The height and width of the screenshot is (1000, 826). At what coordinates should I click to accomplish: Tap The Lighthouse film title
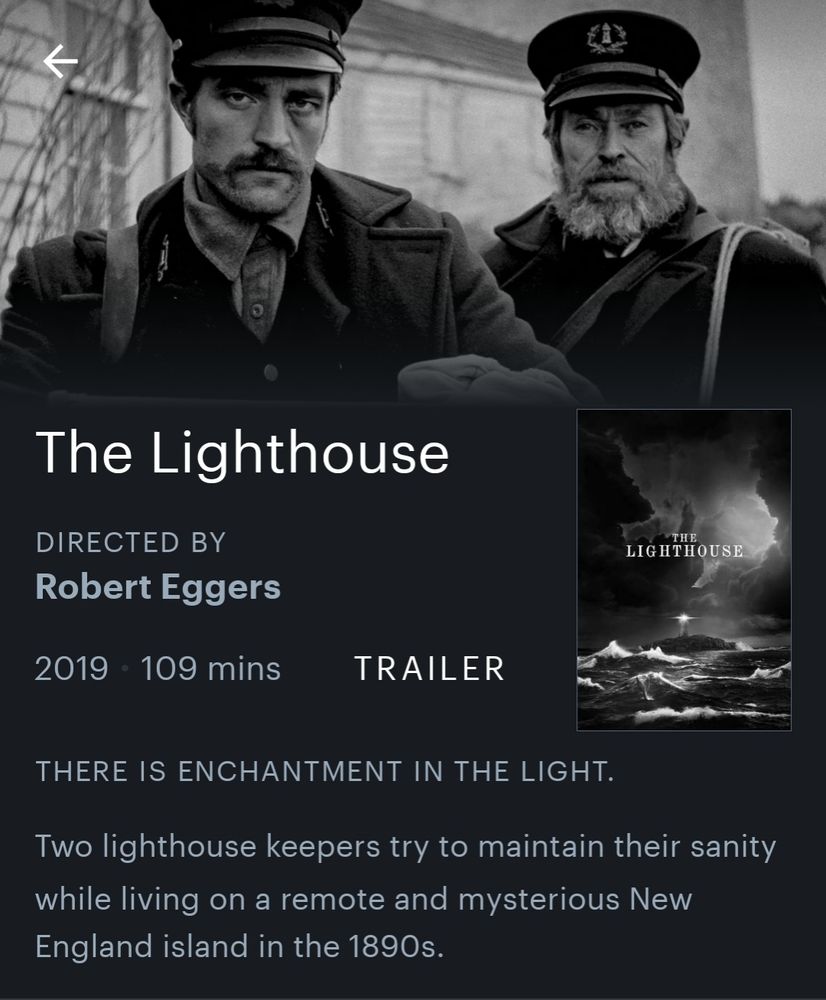242,452
